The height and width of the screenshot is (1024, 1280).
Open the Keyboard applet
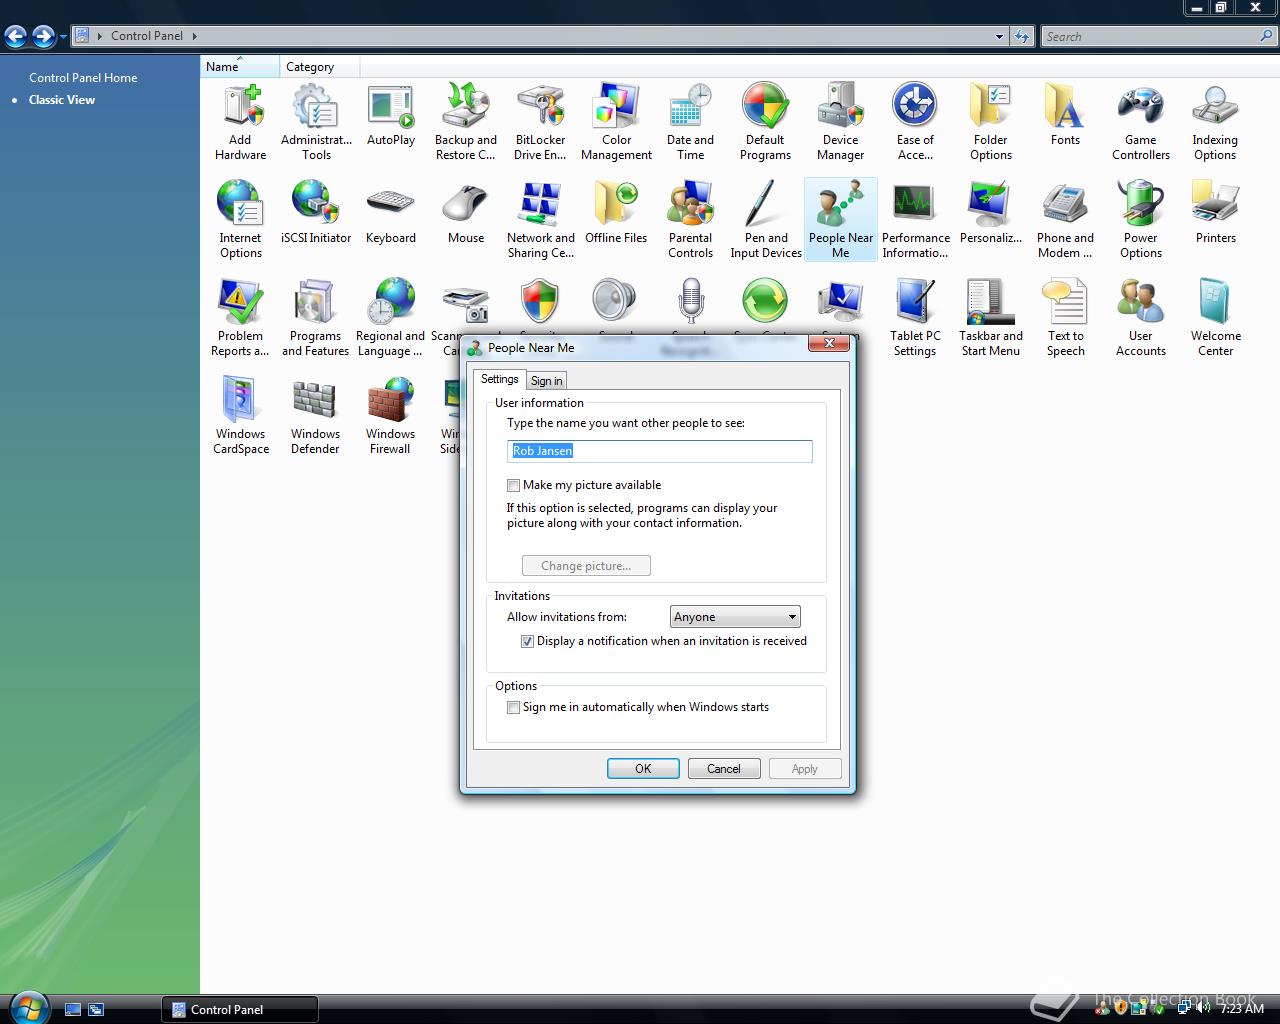391,213
